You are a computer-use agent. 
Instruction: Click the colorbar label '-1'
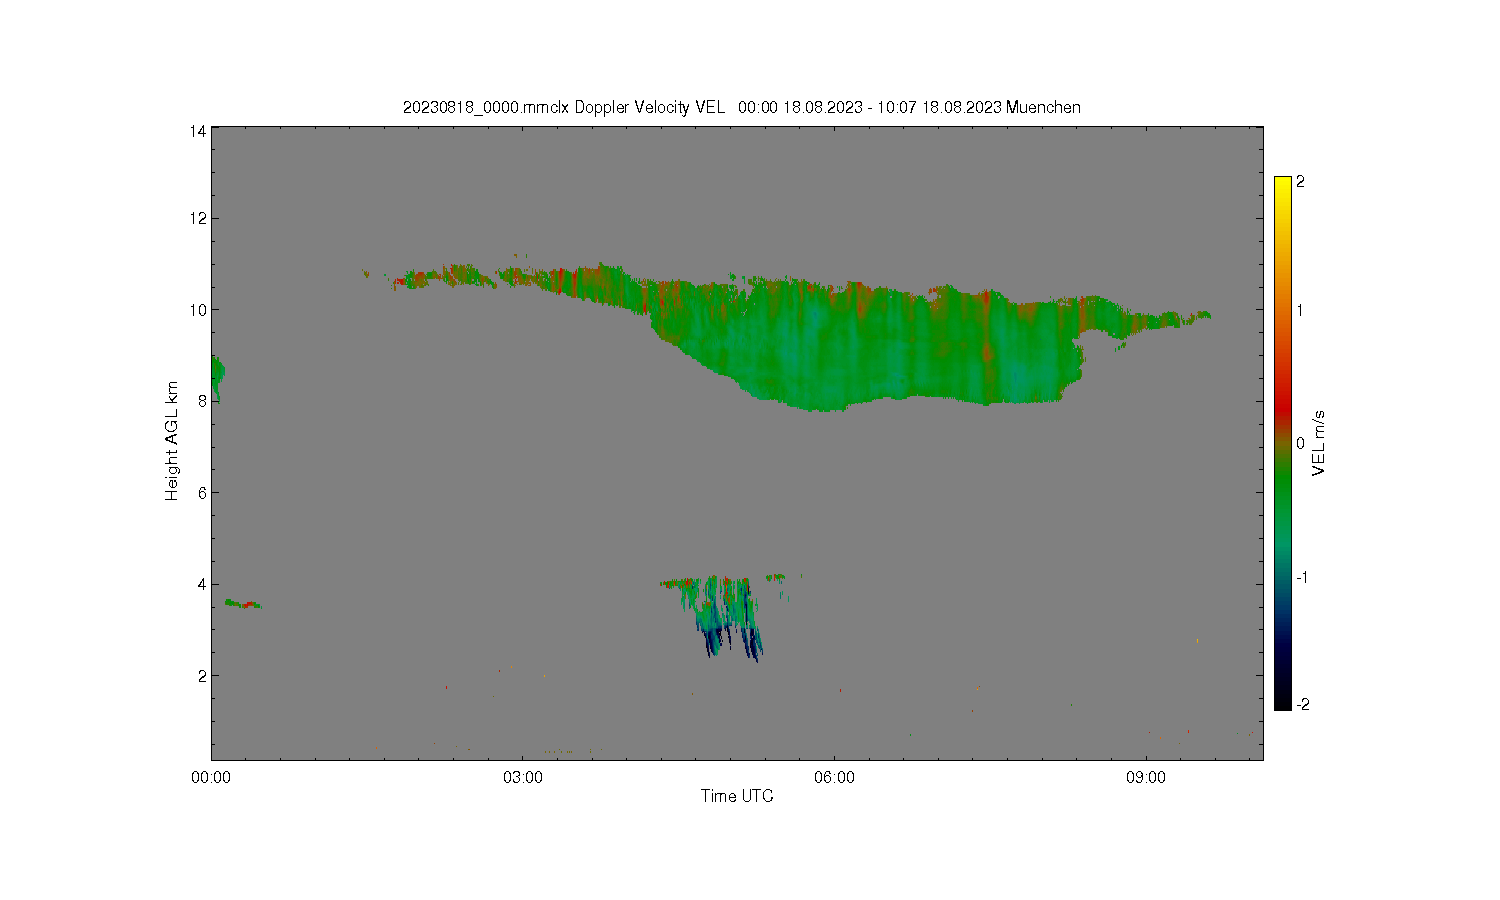tap(1302, 577)
